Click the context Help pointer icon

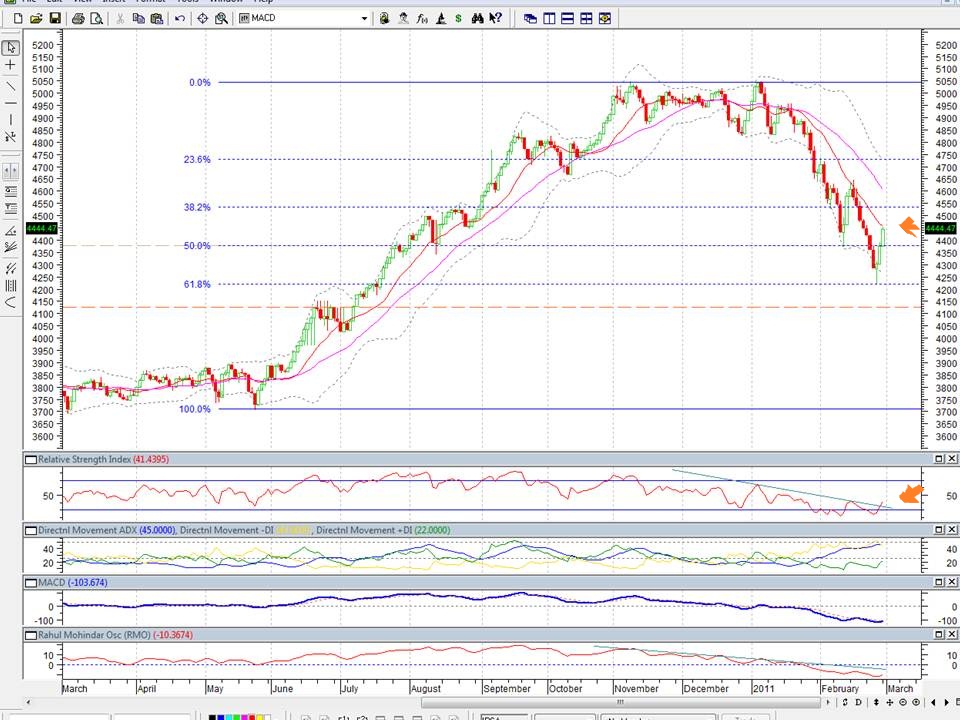pyautogui.click(x=495, y=18)
